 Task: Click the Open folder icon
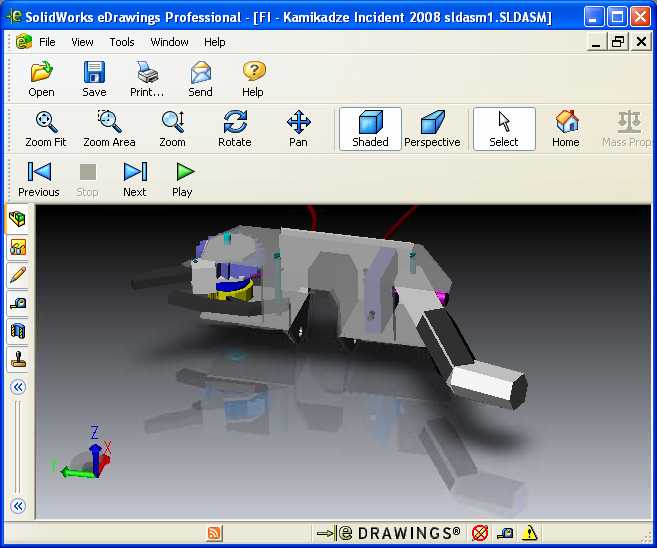tap(41, 79)
